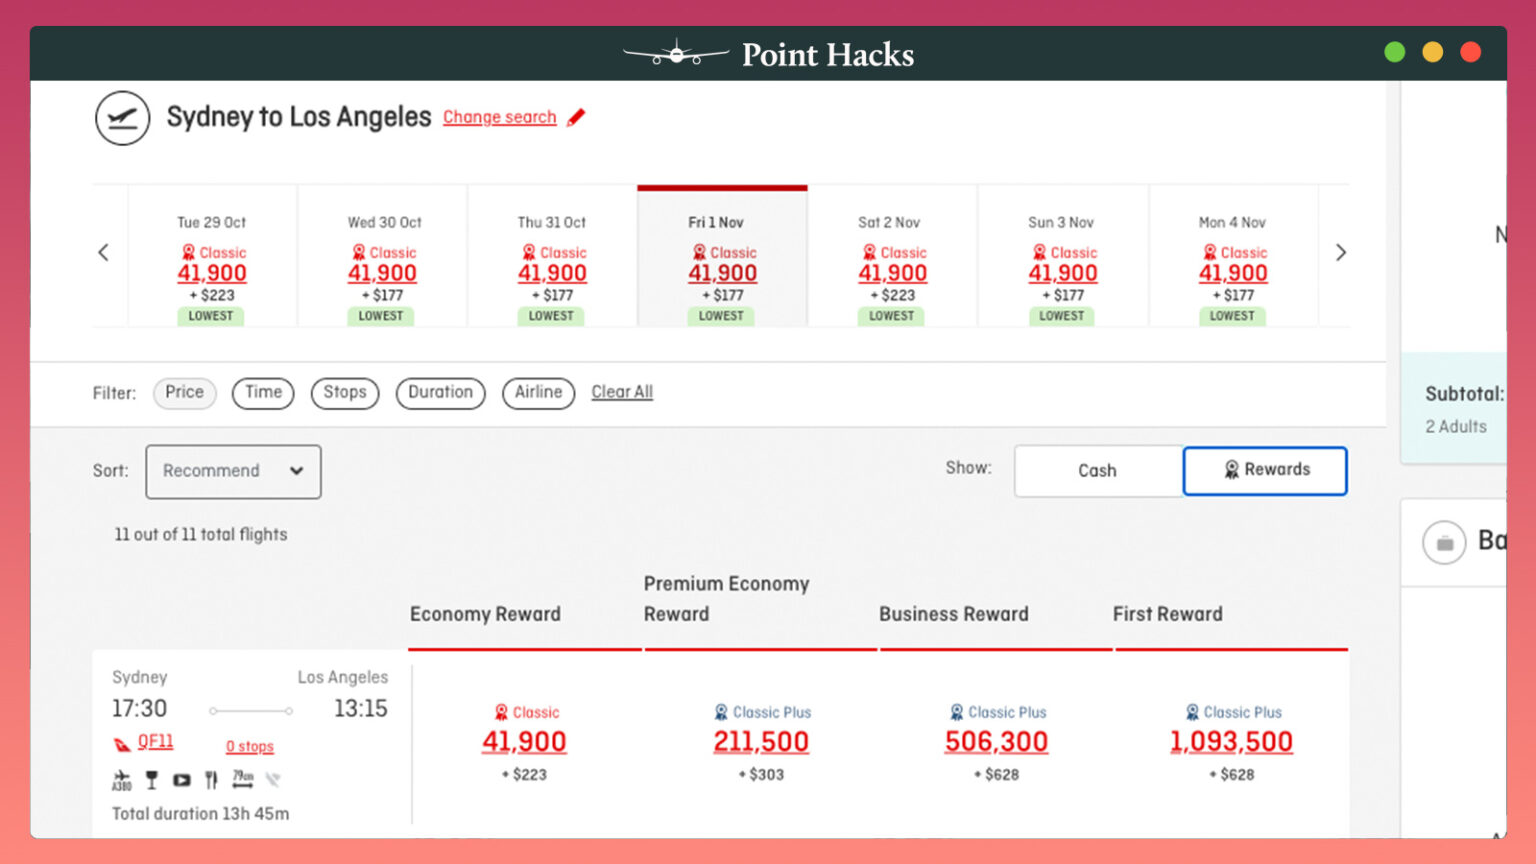Click the Clear All filters link
The image size is (1536, 864).
[621, 391]
